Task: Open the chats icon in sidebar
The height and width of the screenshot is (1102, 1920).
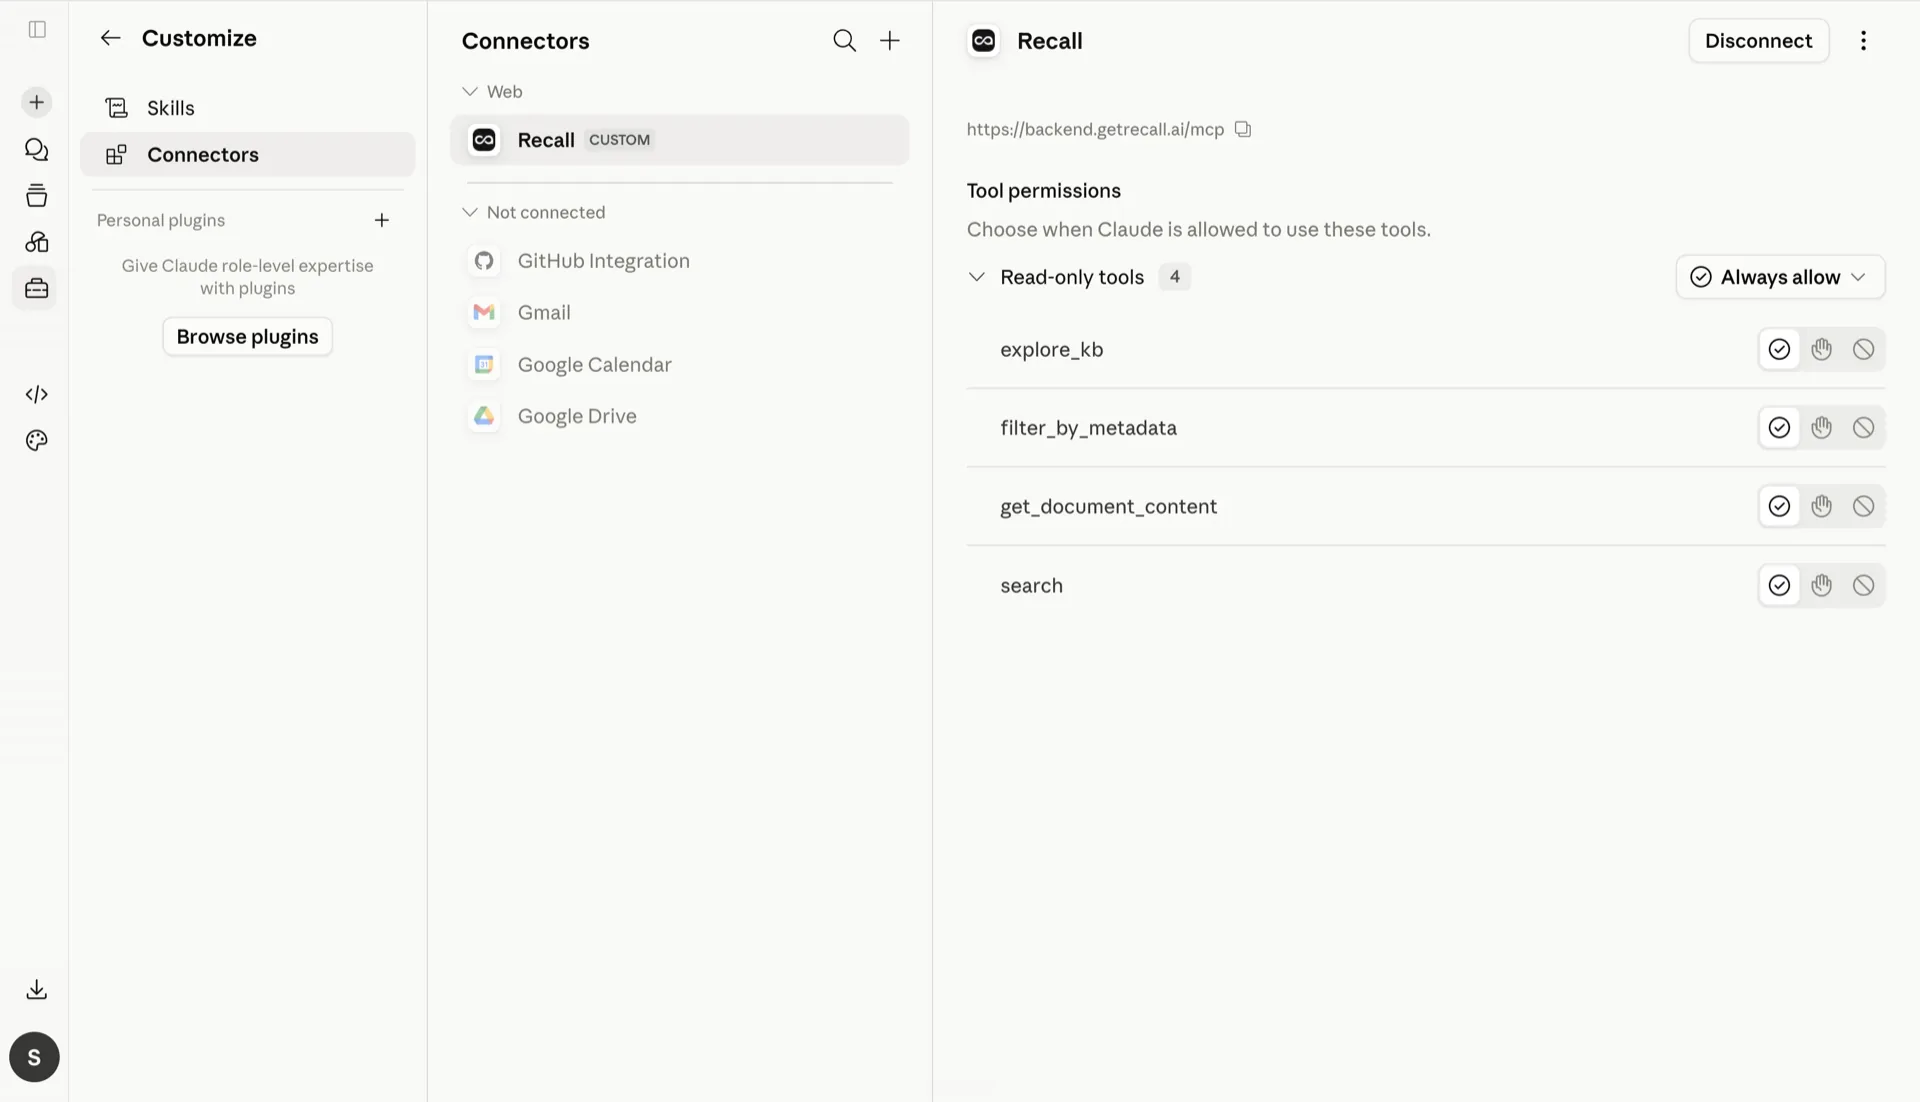Action: tap(36, 150)
